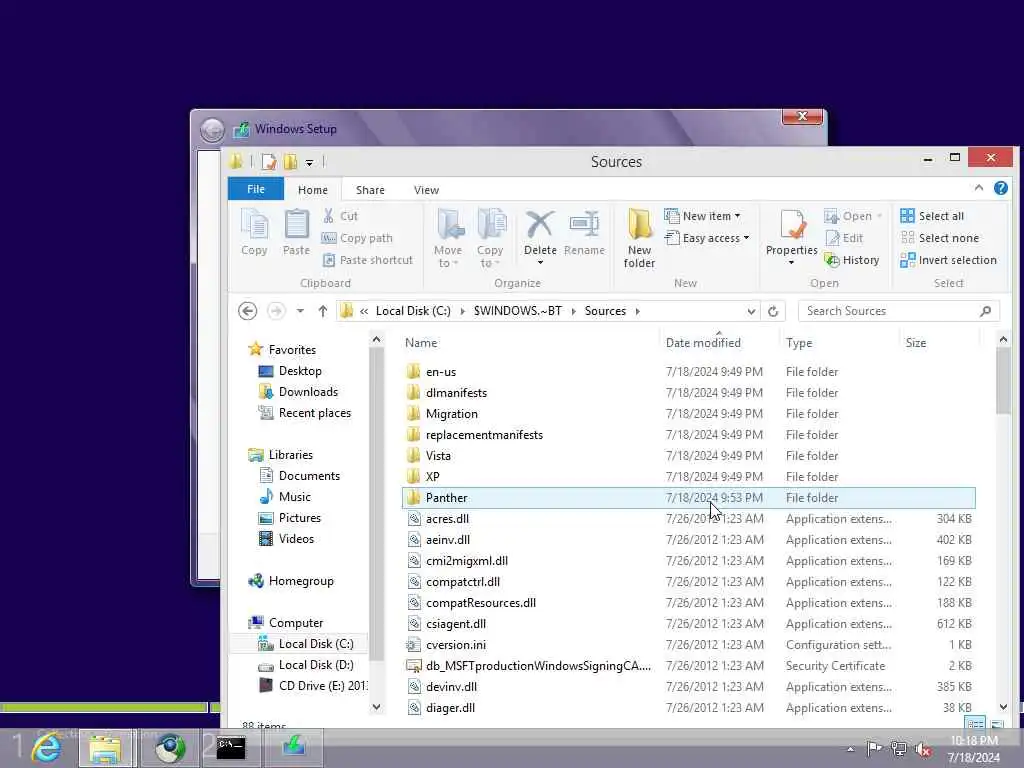
Task: Open Properties with the checkmark icon
Action: coord(792,237)
